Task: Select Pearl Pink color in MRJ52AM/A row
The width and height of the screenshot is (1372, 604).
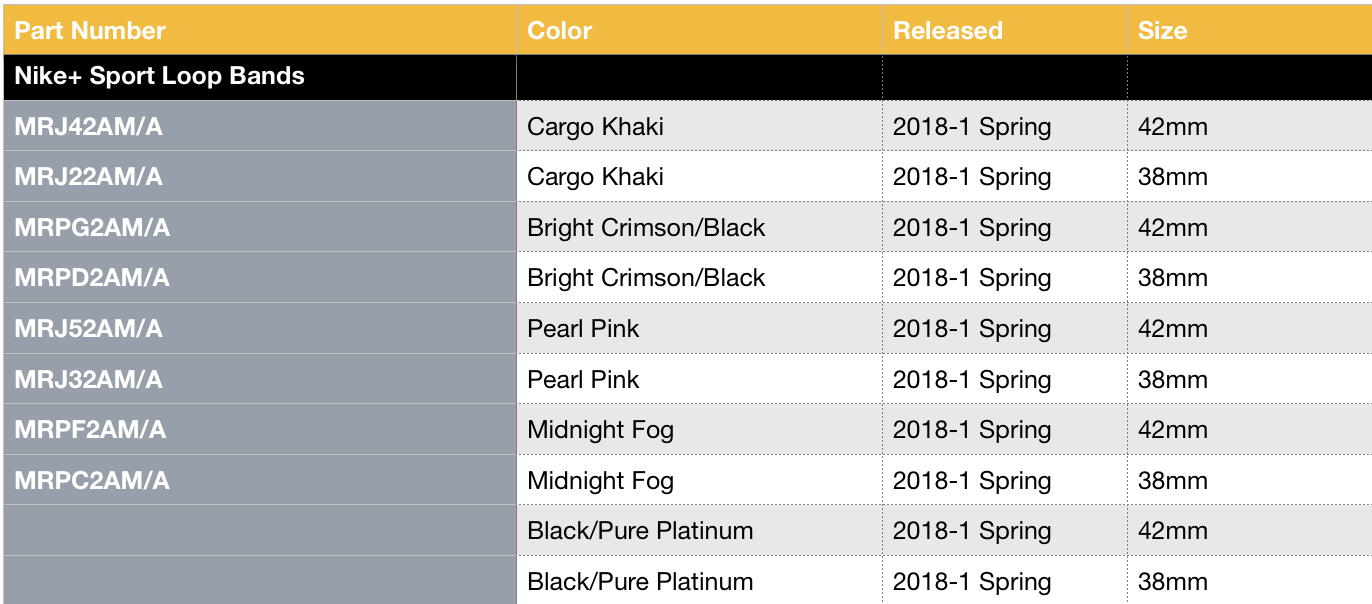Action: pos(583,329)
